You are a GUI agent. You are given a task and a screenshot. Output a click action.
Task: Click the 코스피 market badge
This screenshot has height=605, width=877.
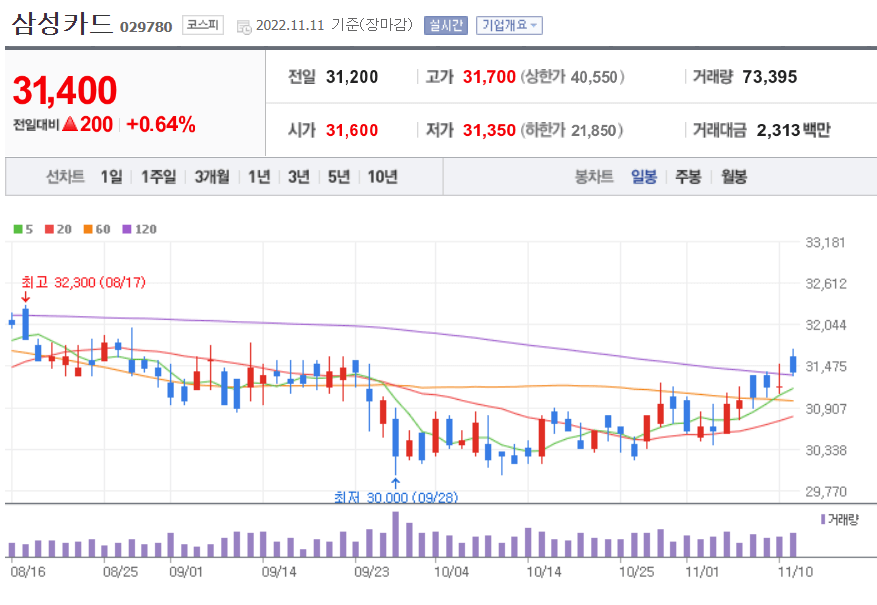point(201,24)
